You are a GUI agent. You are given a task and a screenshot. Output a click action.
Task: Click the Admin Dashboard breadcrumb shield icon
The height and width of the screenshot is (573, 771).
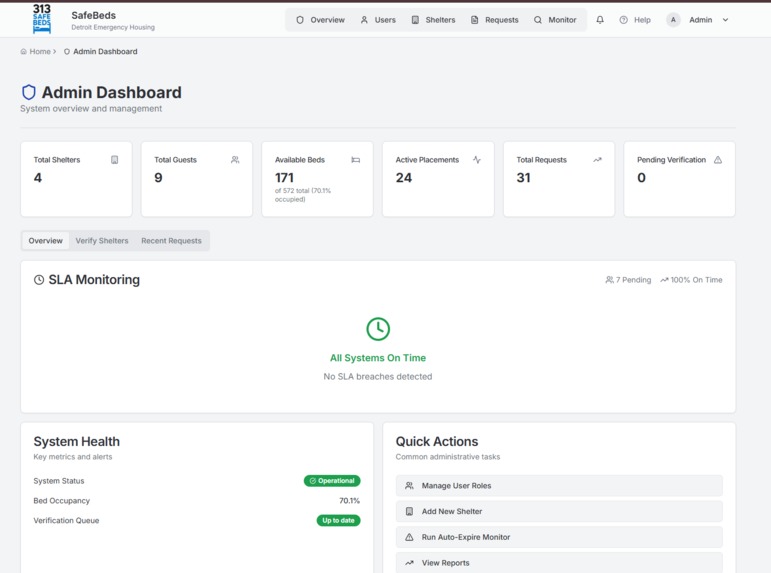(67, 51)
